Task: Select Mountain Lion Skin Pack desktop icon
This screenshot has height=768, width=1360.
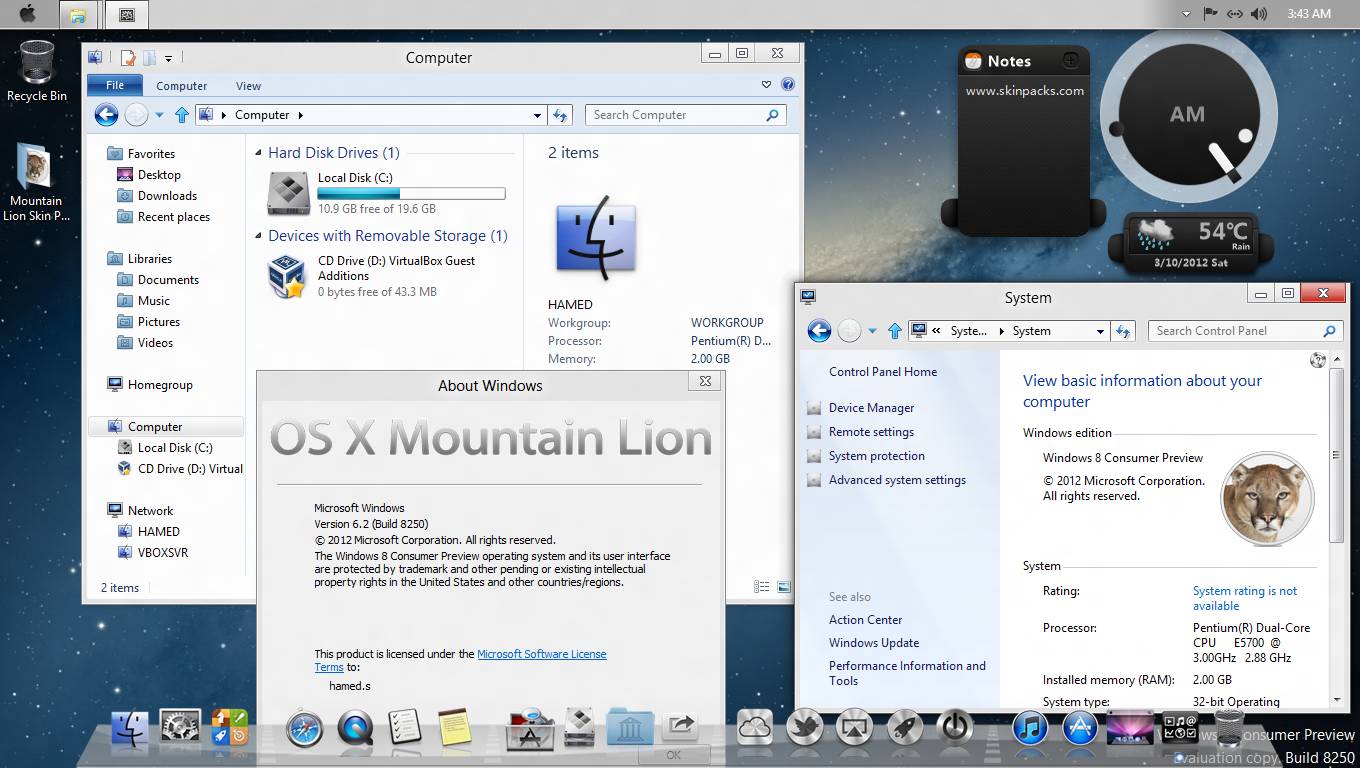Action: click(36, 182)
